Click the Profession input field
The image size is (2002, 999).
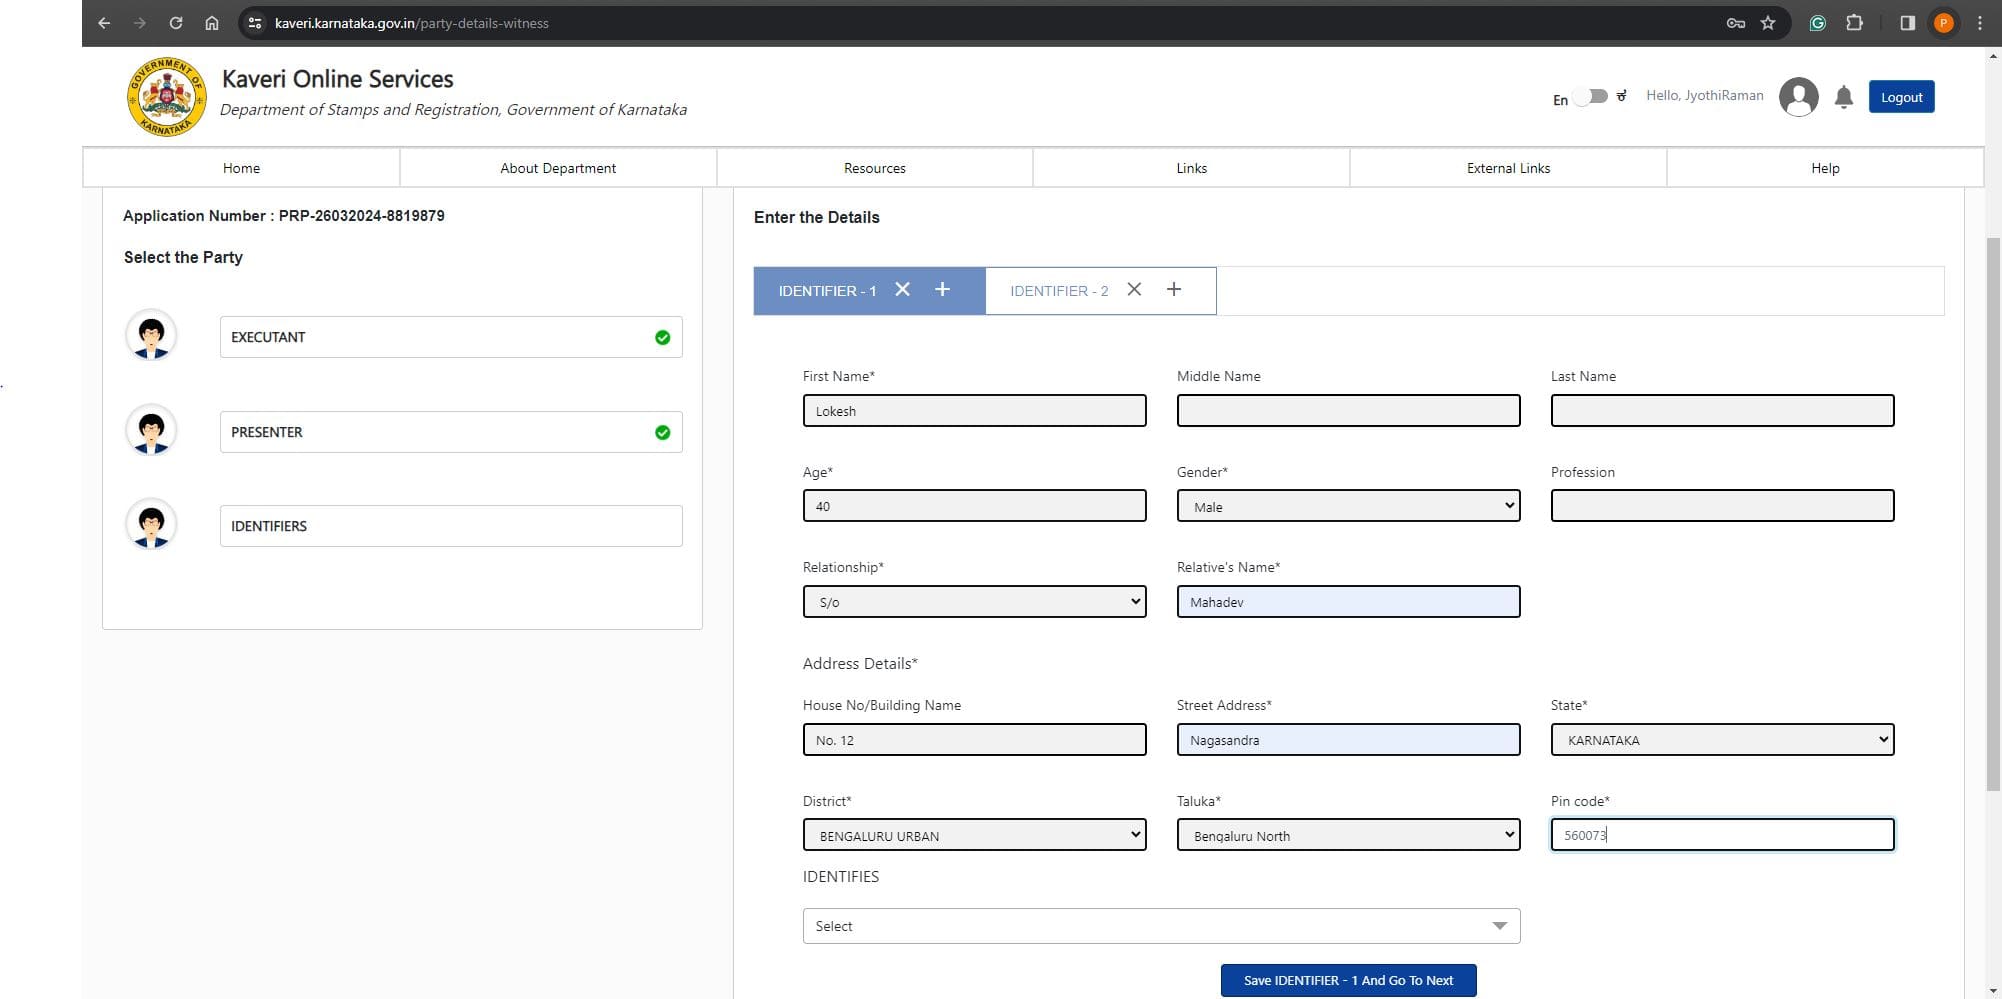point(1722,506)
